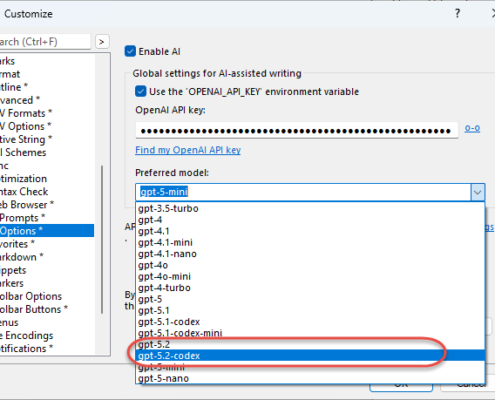Click the show/hide key link beside the API key field
495x400 pixels.
[472, 128]
